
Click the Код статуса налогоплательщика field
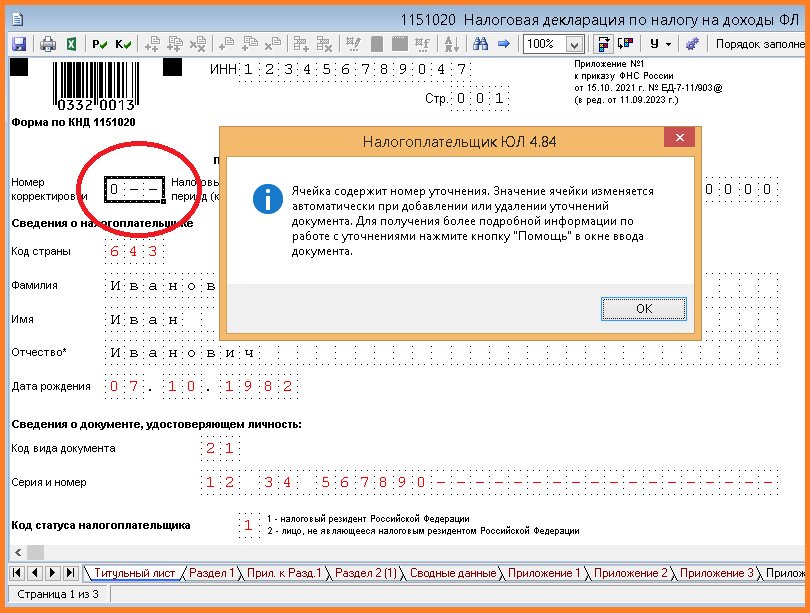coord(248,525)
